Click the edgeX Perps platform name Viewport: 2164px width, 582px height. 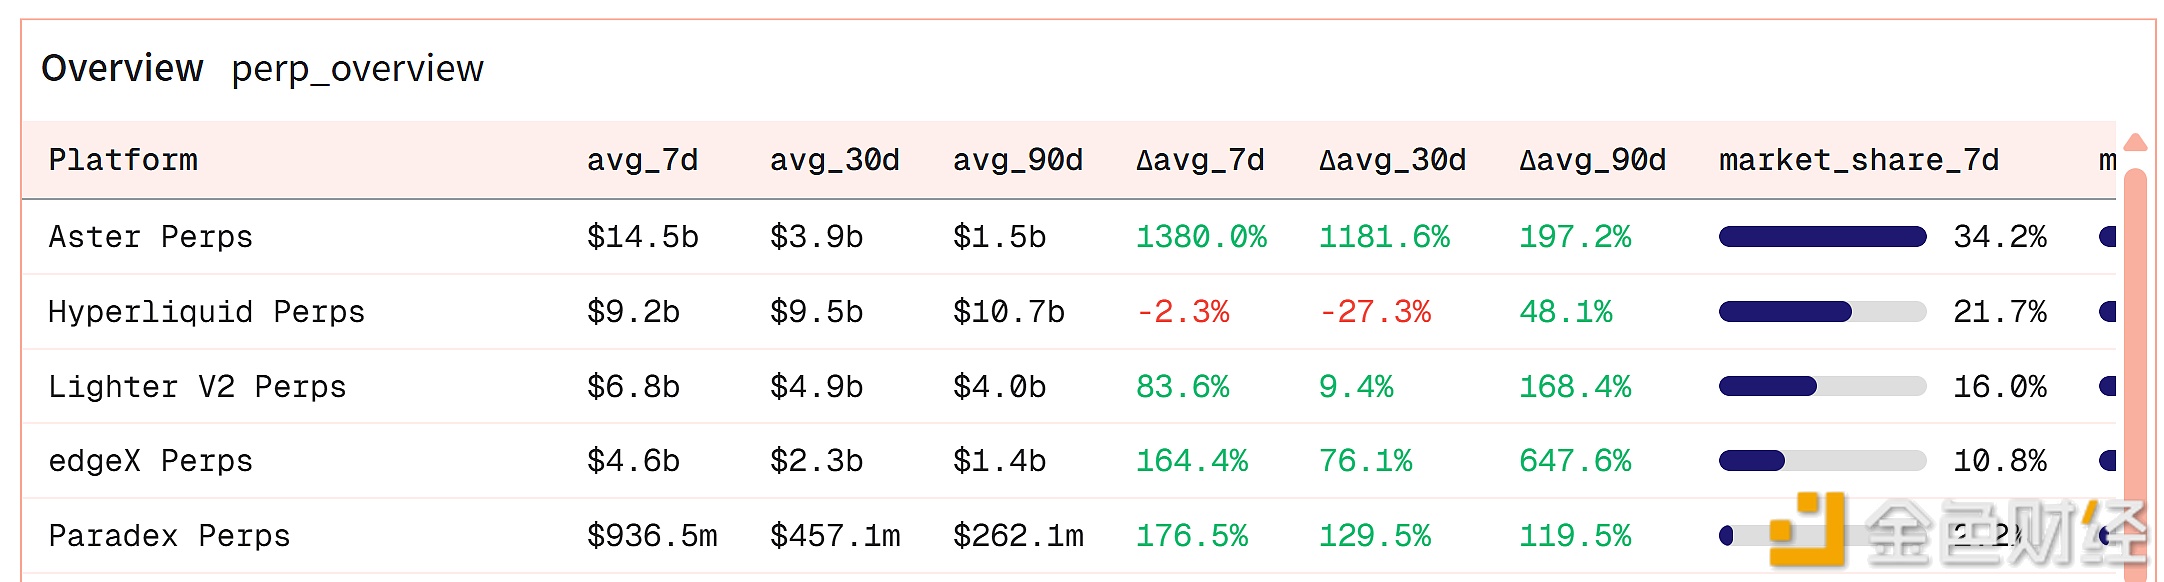[150, 461]
